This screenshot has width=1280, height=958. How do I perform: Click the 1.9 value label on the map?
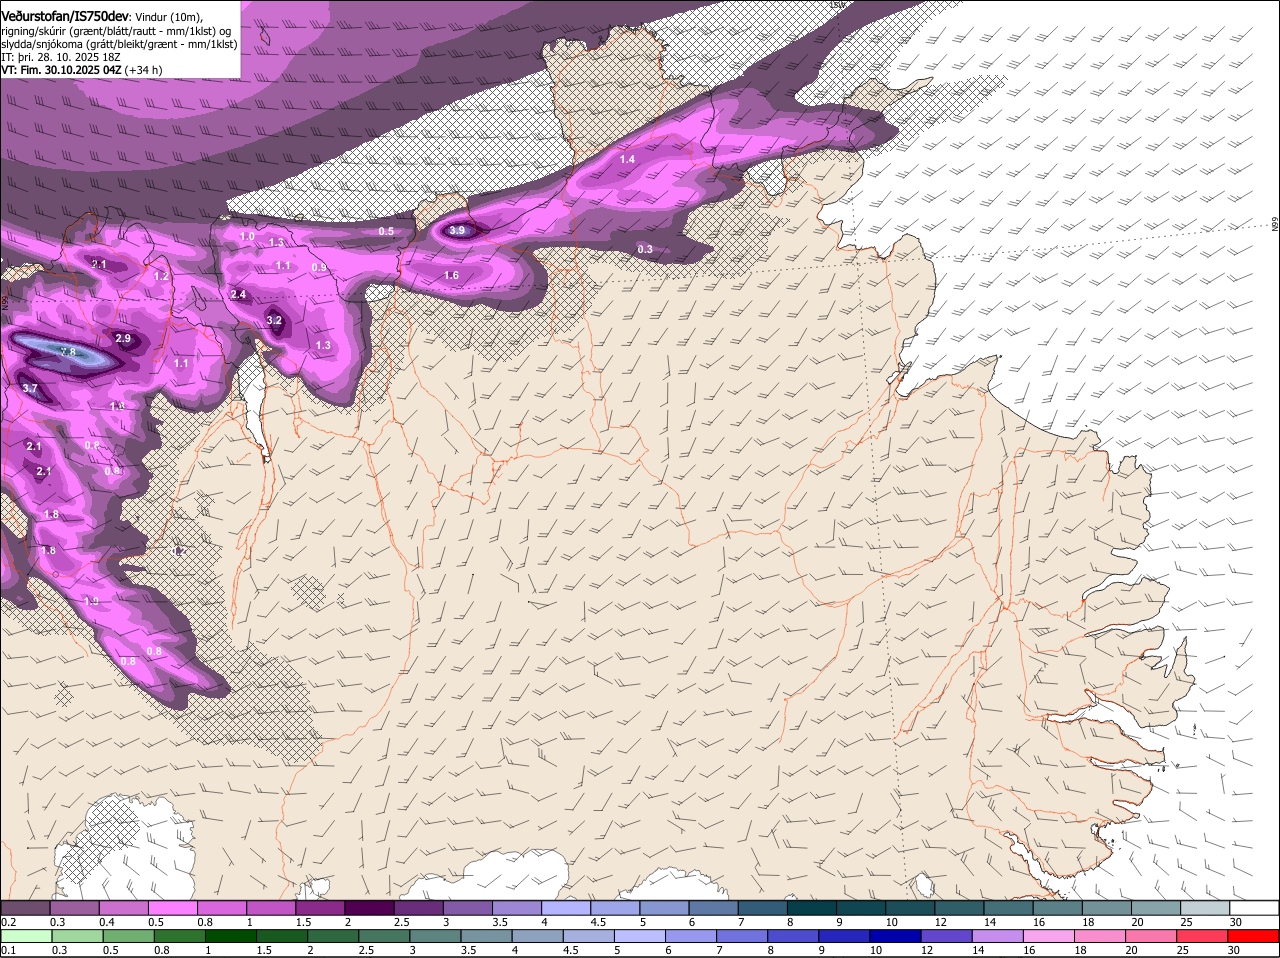[x=92, y=601]
